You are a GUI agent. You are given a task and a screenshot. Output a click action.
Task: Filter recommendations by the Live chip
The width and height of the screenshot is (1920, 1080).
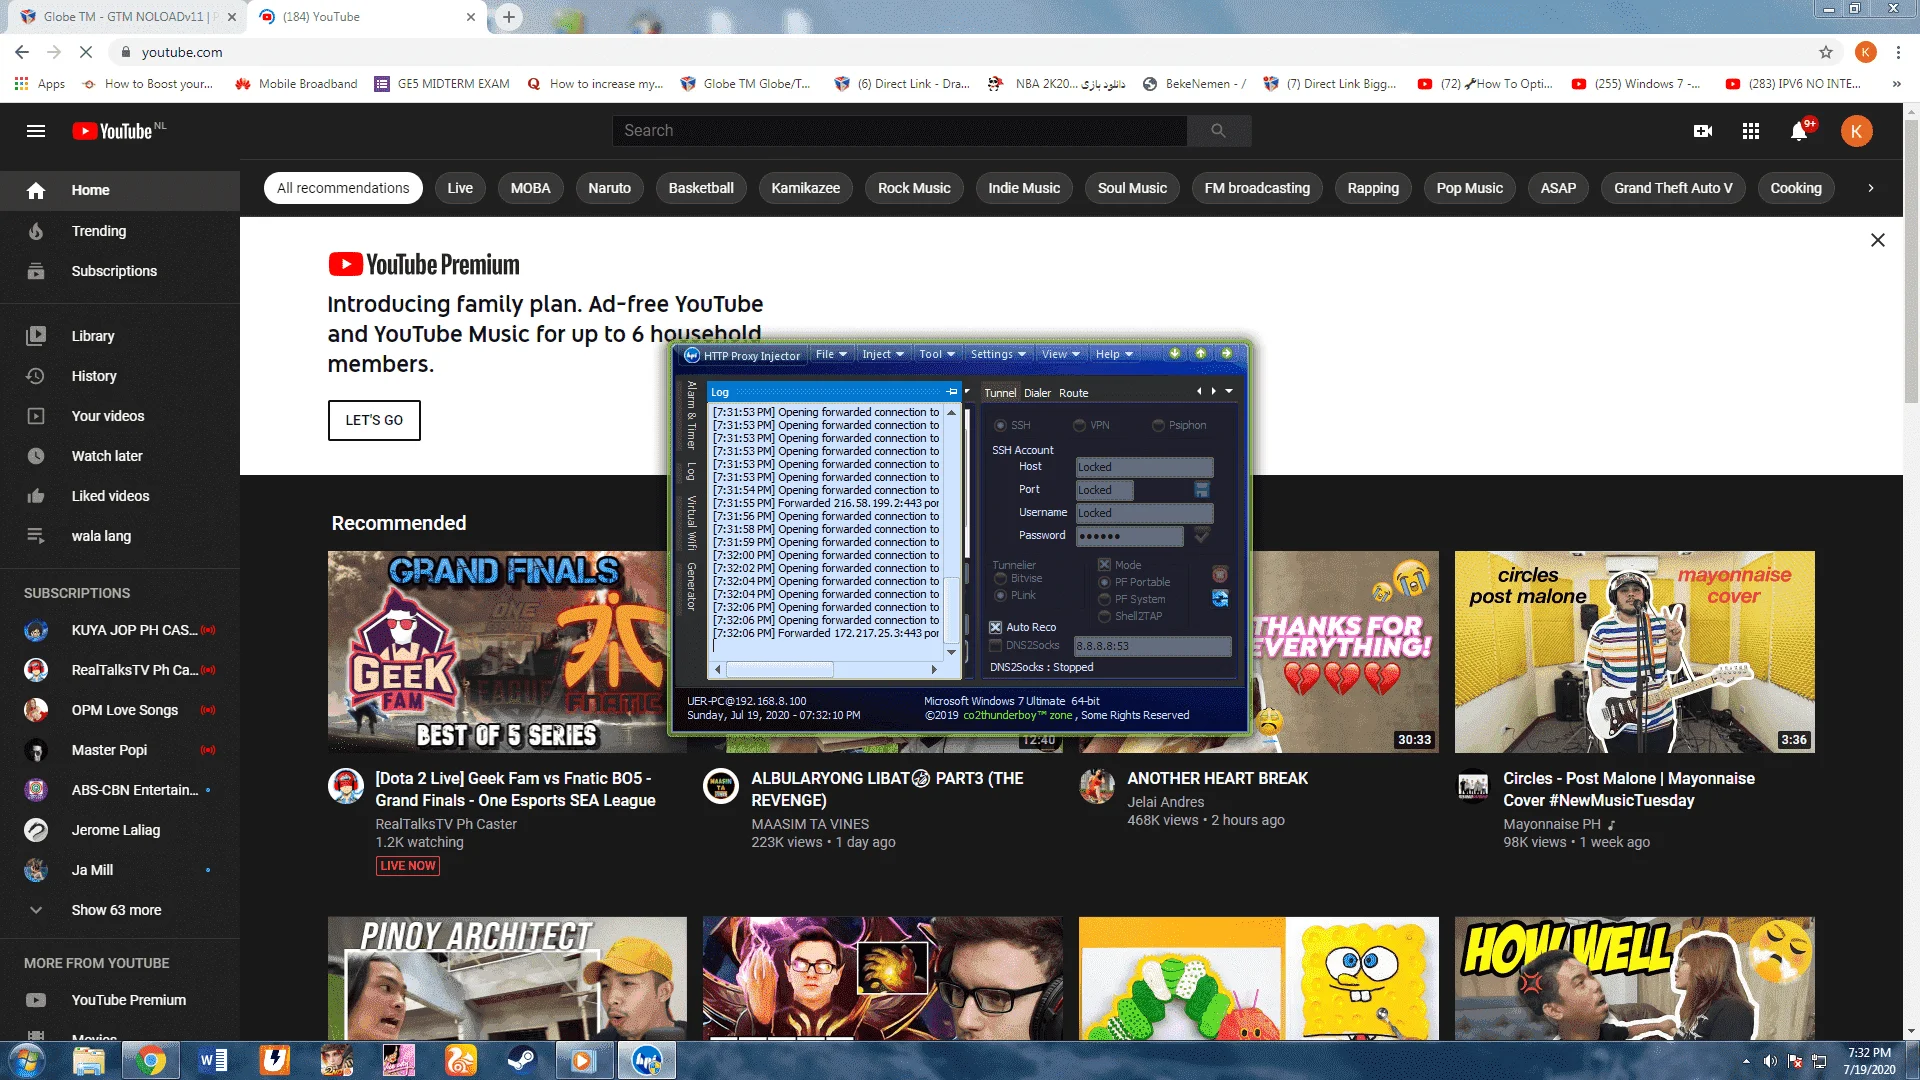click(460, 188)
